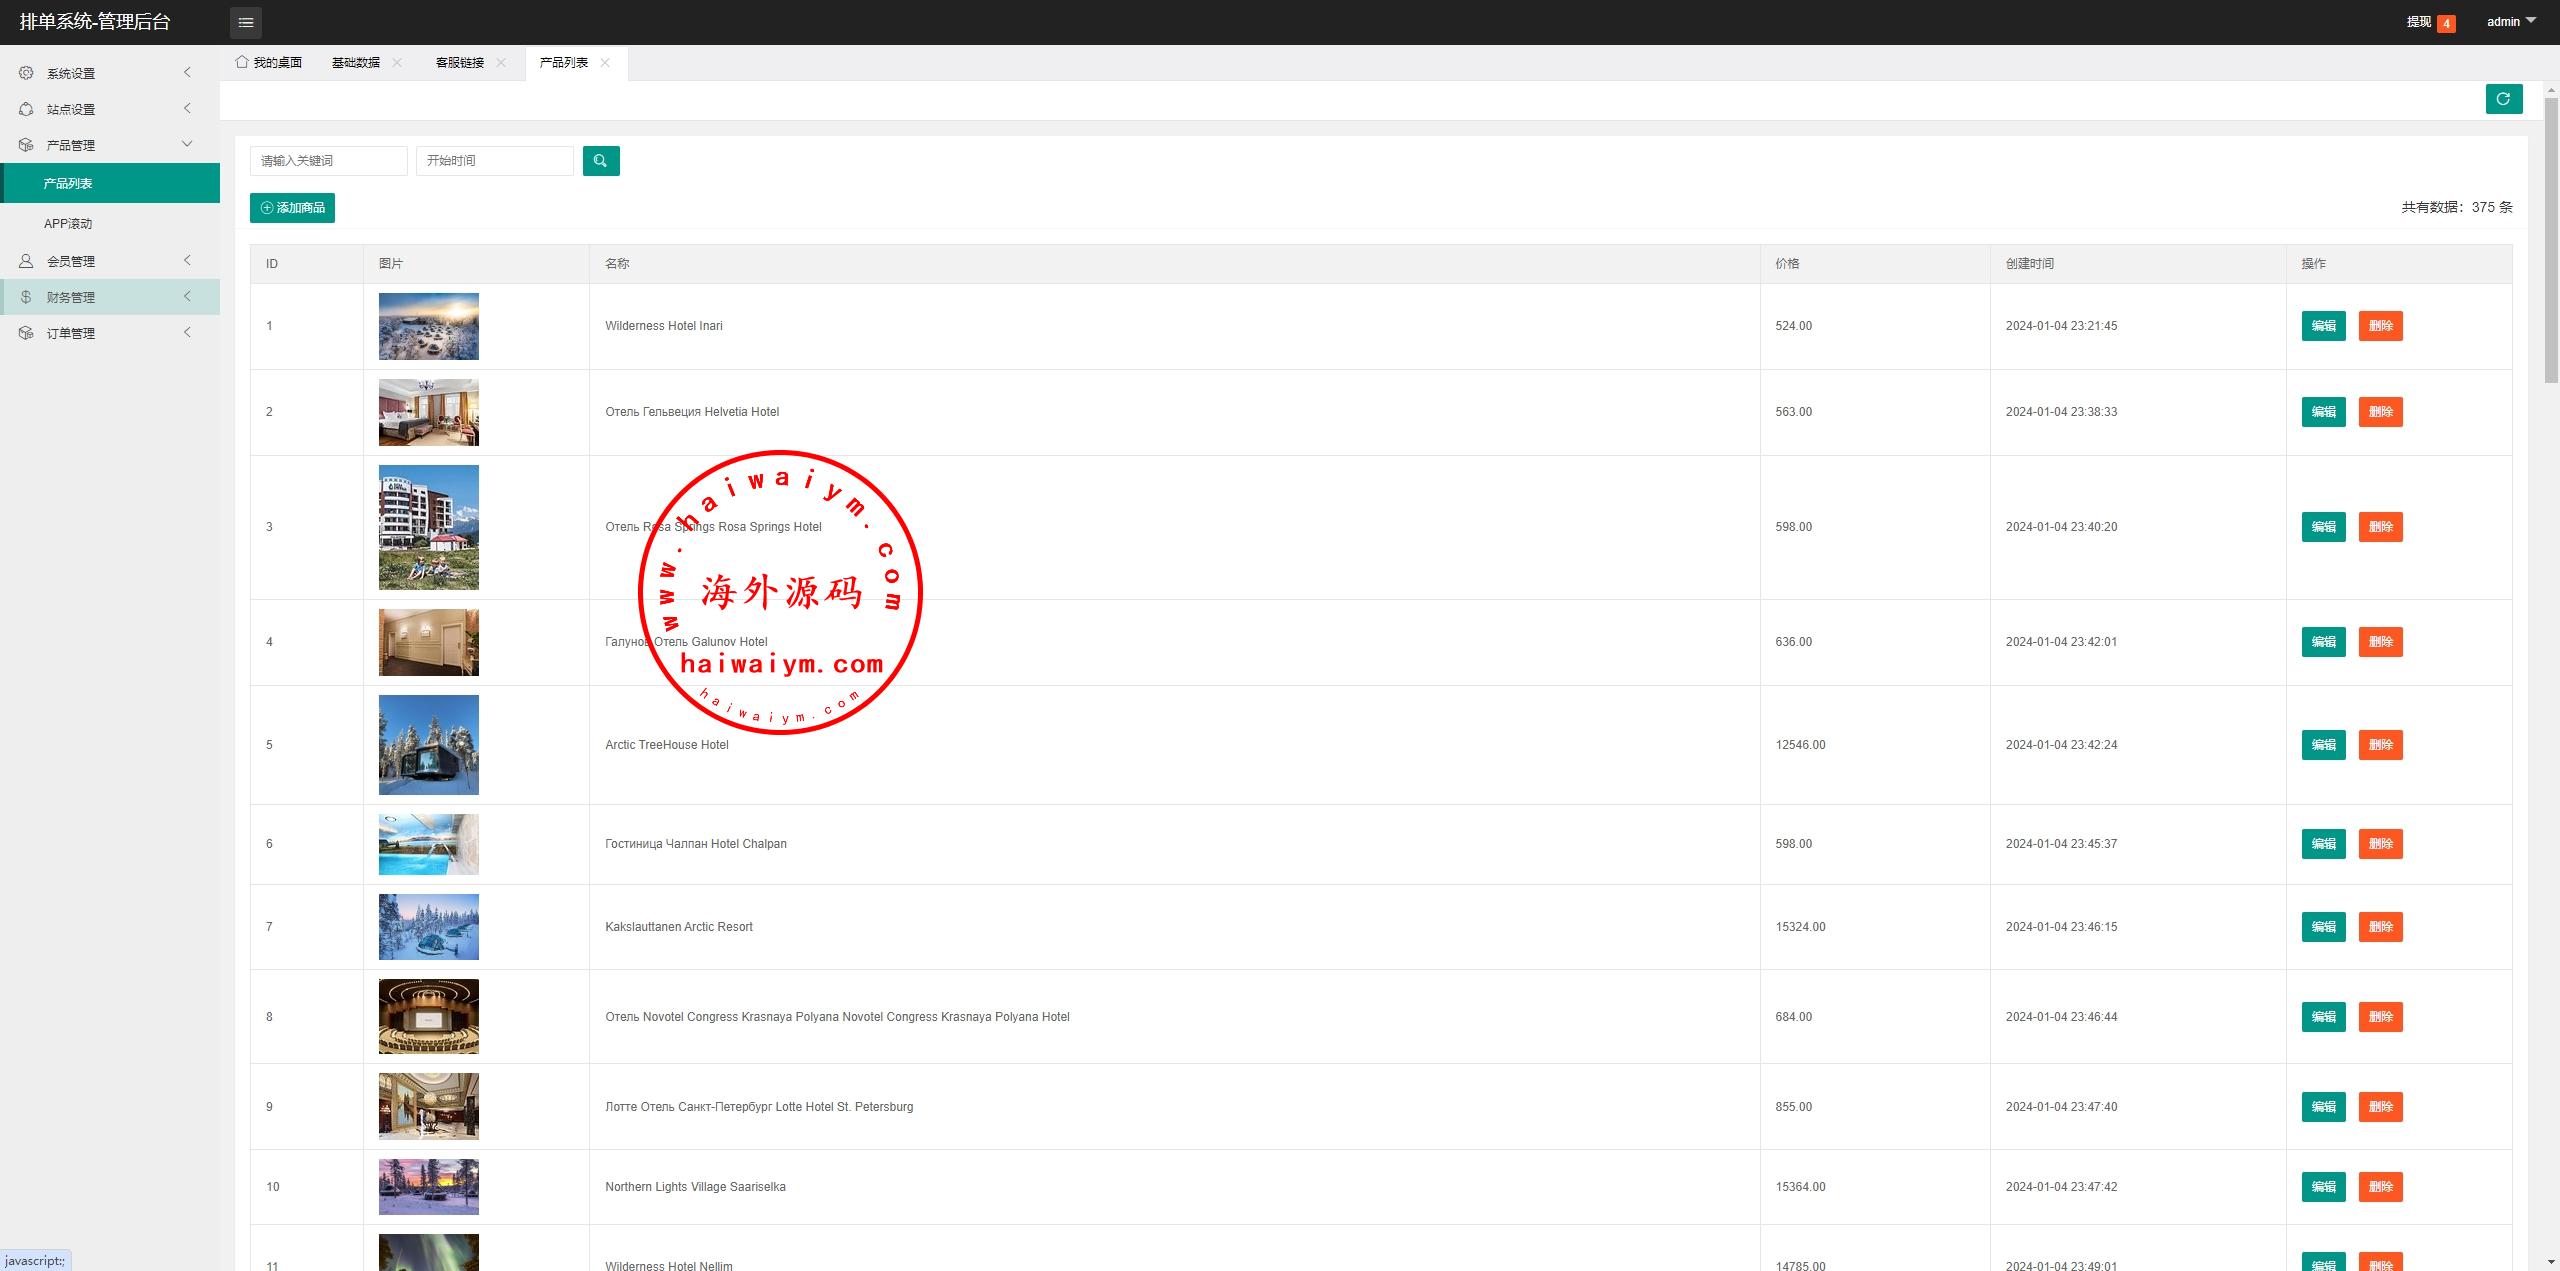Viewport: 2560px width, 1271px height.
Task: Close the 产品列表 tab with X
Action: 605,62
